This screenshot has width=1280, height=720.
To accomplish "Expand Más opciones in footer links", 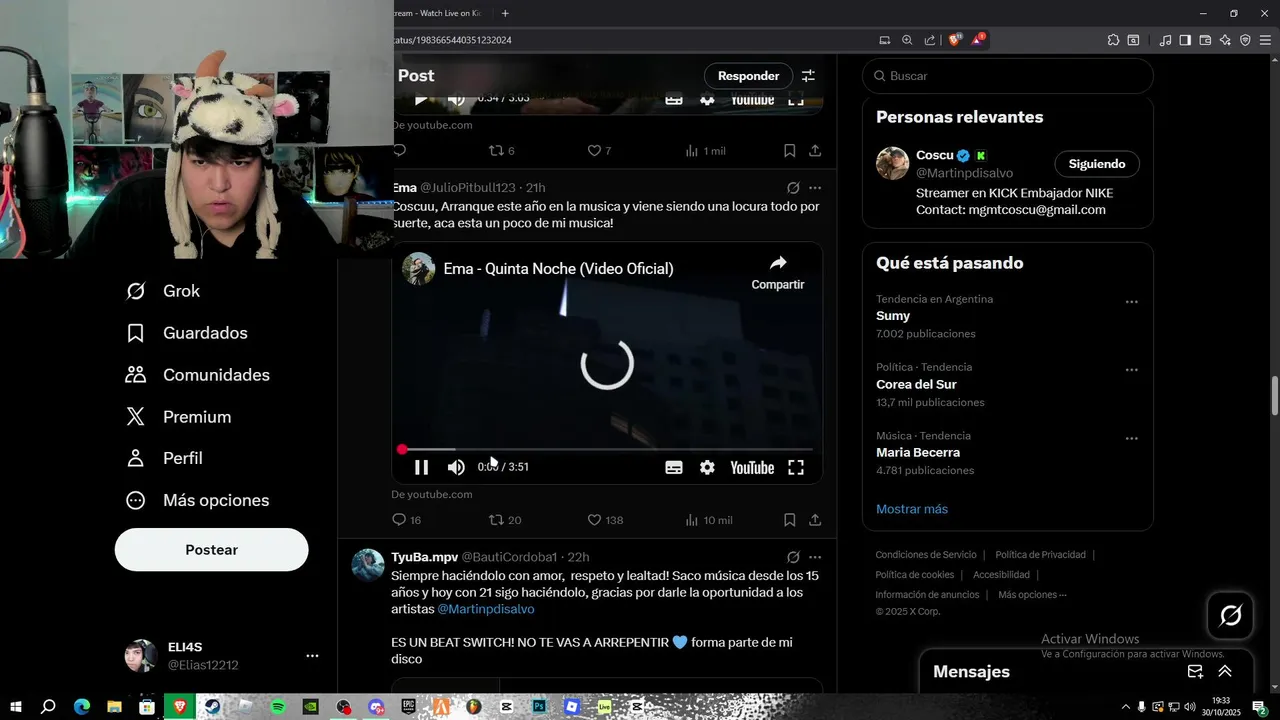I will coord(1032,595).
